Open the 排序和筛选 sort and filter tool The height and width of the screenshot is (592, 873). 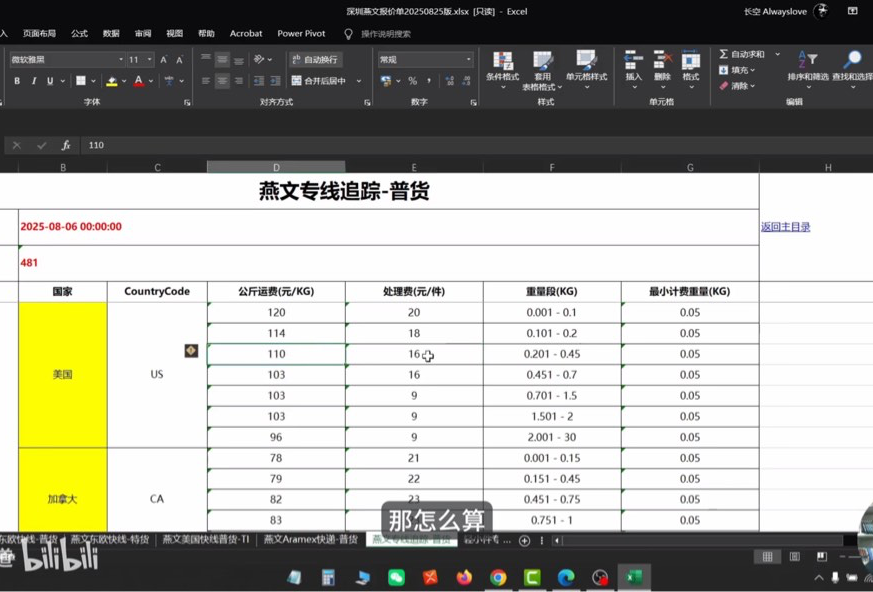(x=807, y=62)
